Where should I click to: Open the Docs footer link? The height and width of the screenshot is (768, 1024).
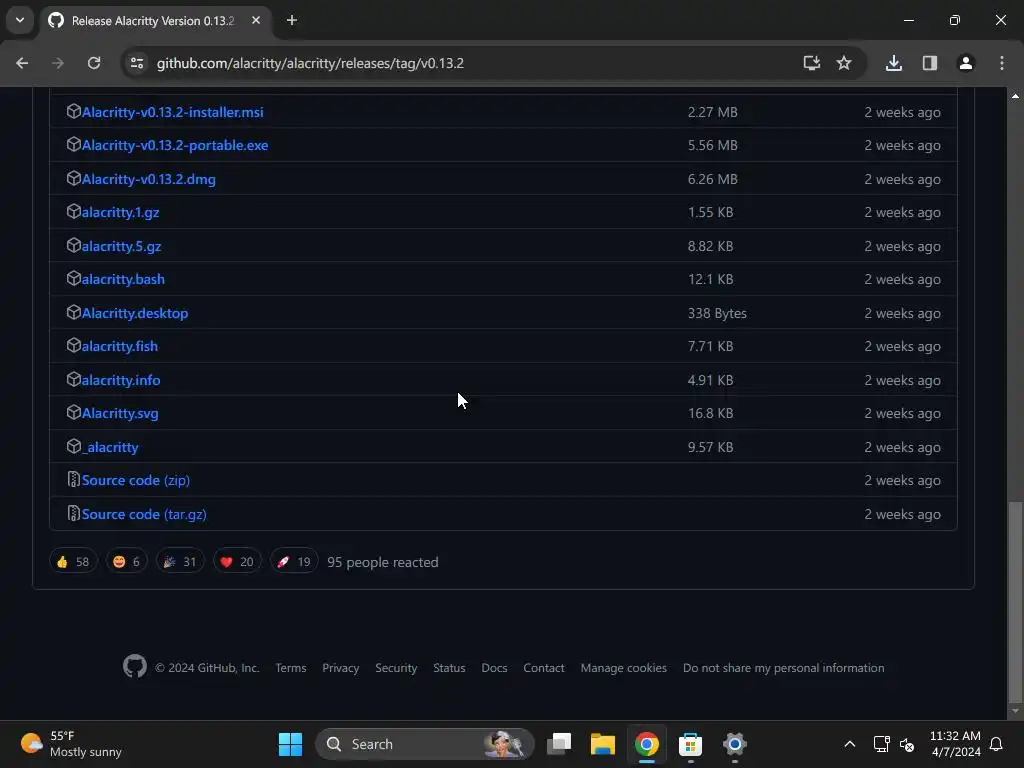click(494, 668)
